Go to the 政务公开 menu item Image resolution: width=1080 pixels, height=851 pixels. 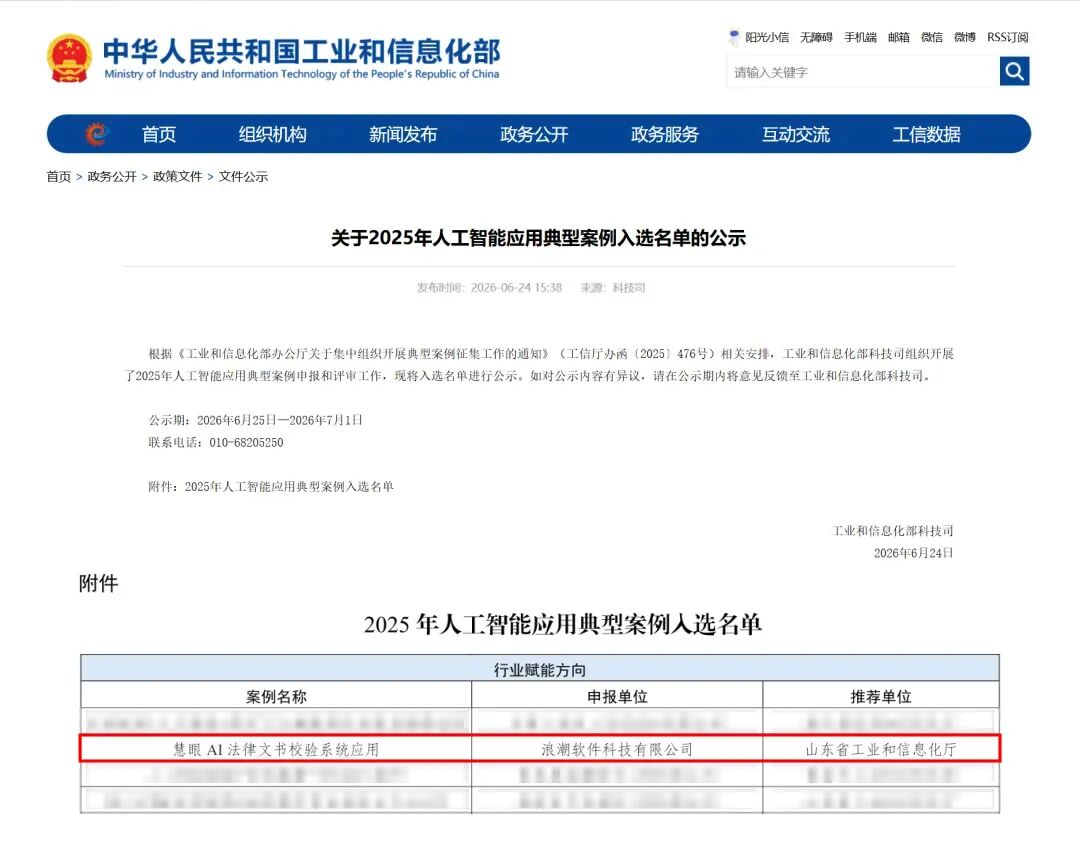tap(534, 134)
